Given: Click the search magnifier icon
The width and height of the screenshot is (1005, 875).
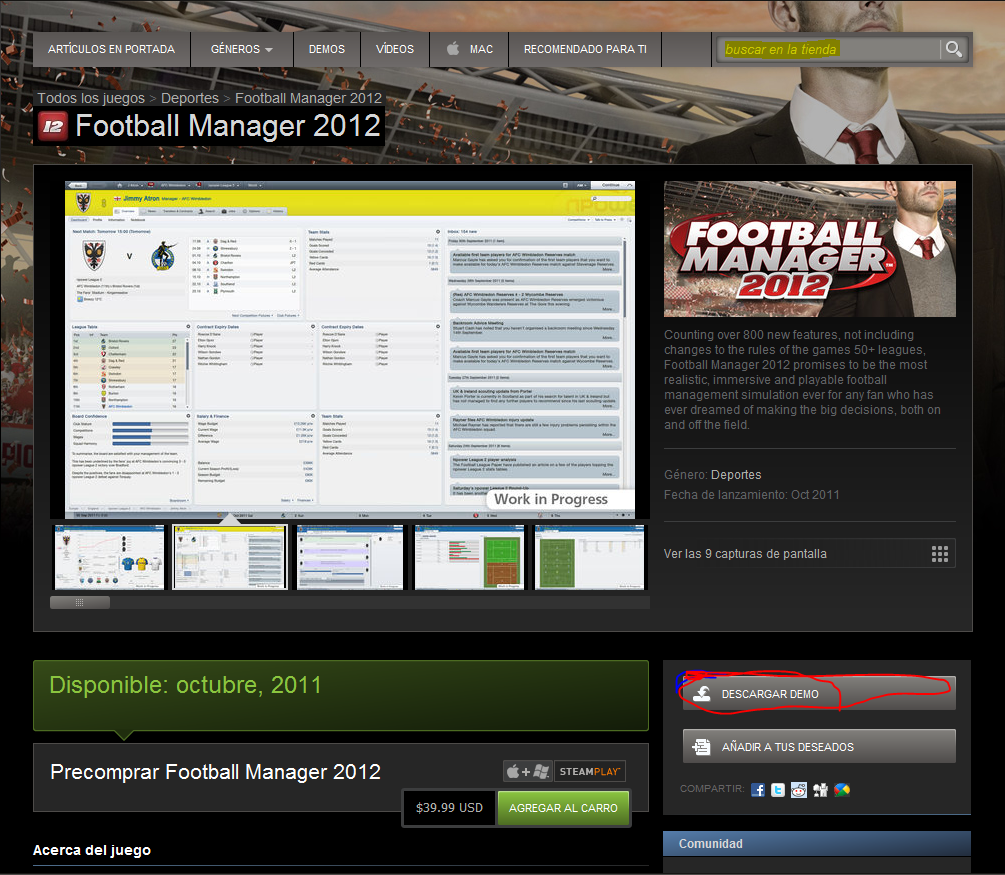Looking at the screenshot, I should pyautogui.click(x=953, y=49).
